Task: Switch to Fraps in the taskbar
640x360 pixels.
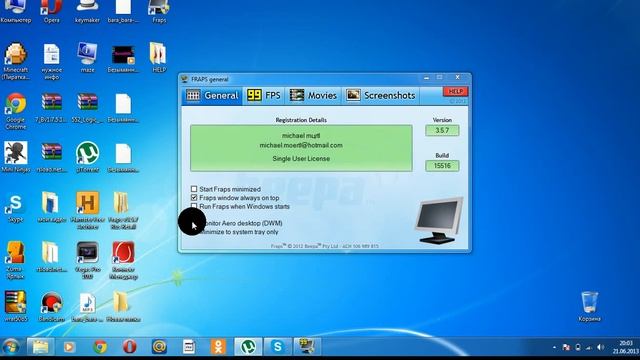Action: point(307,347)
